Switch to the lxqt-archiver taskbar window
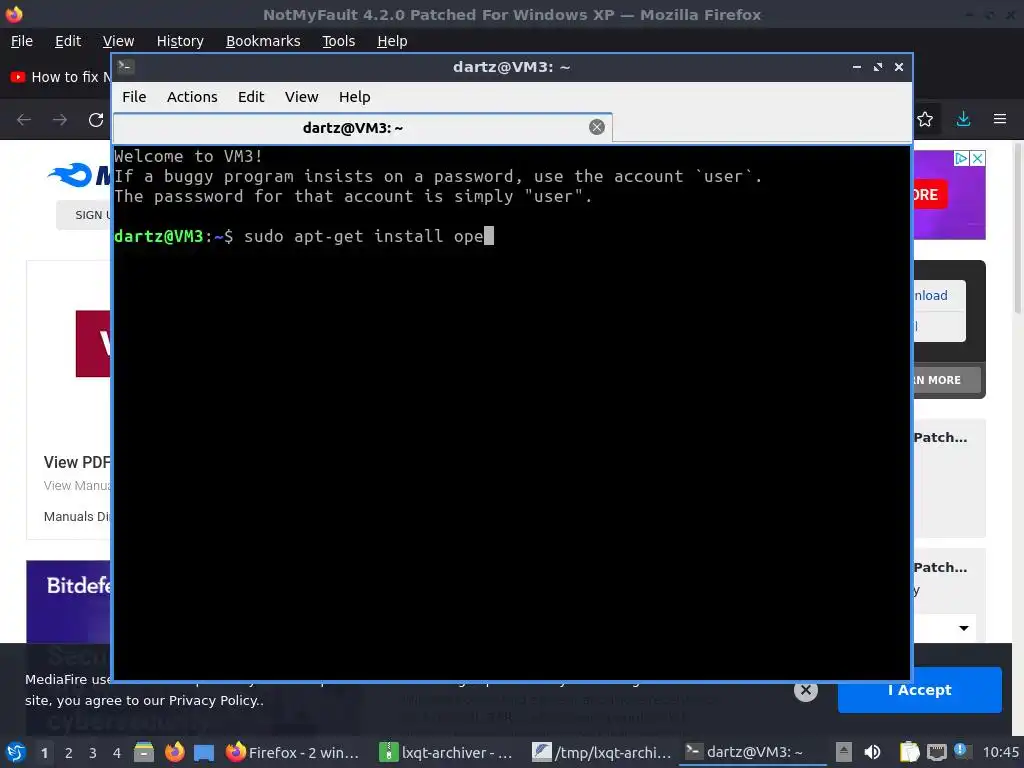This screenshot has height=768, width=1024. pos(447,752)
